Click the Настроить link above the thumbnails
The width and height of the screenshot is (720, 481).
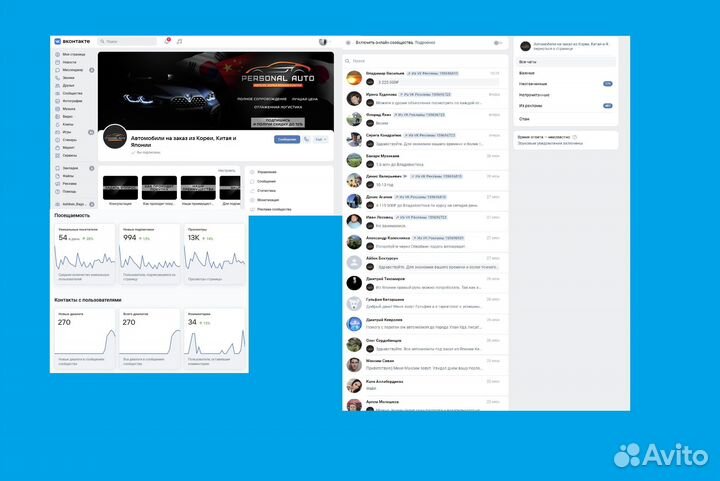click(227, 171)
